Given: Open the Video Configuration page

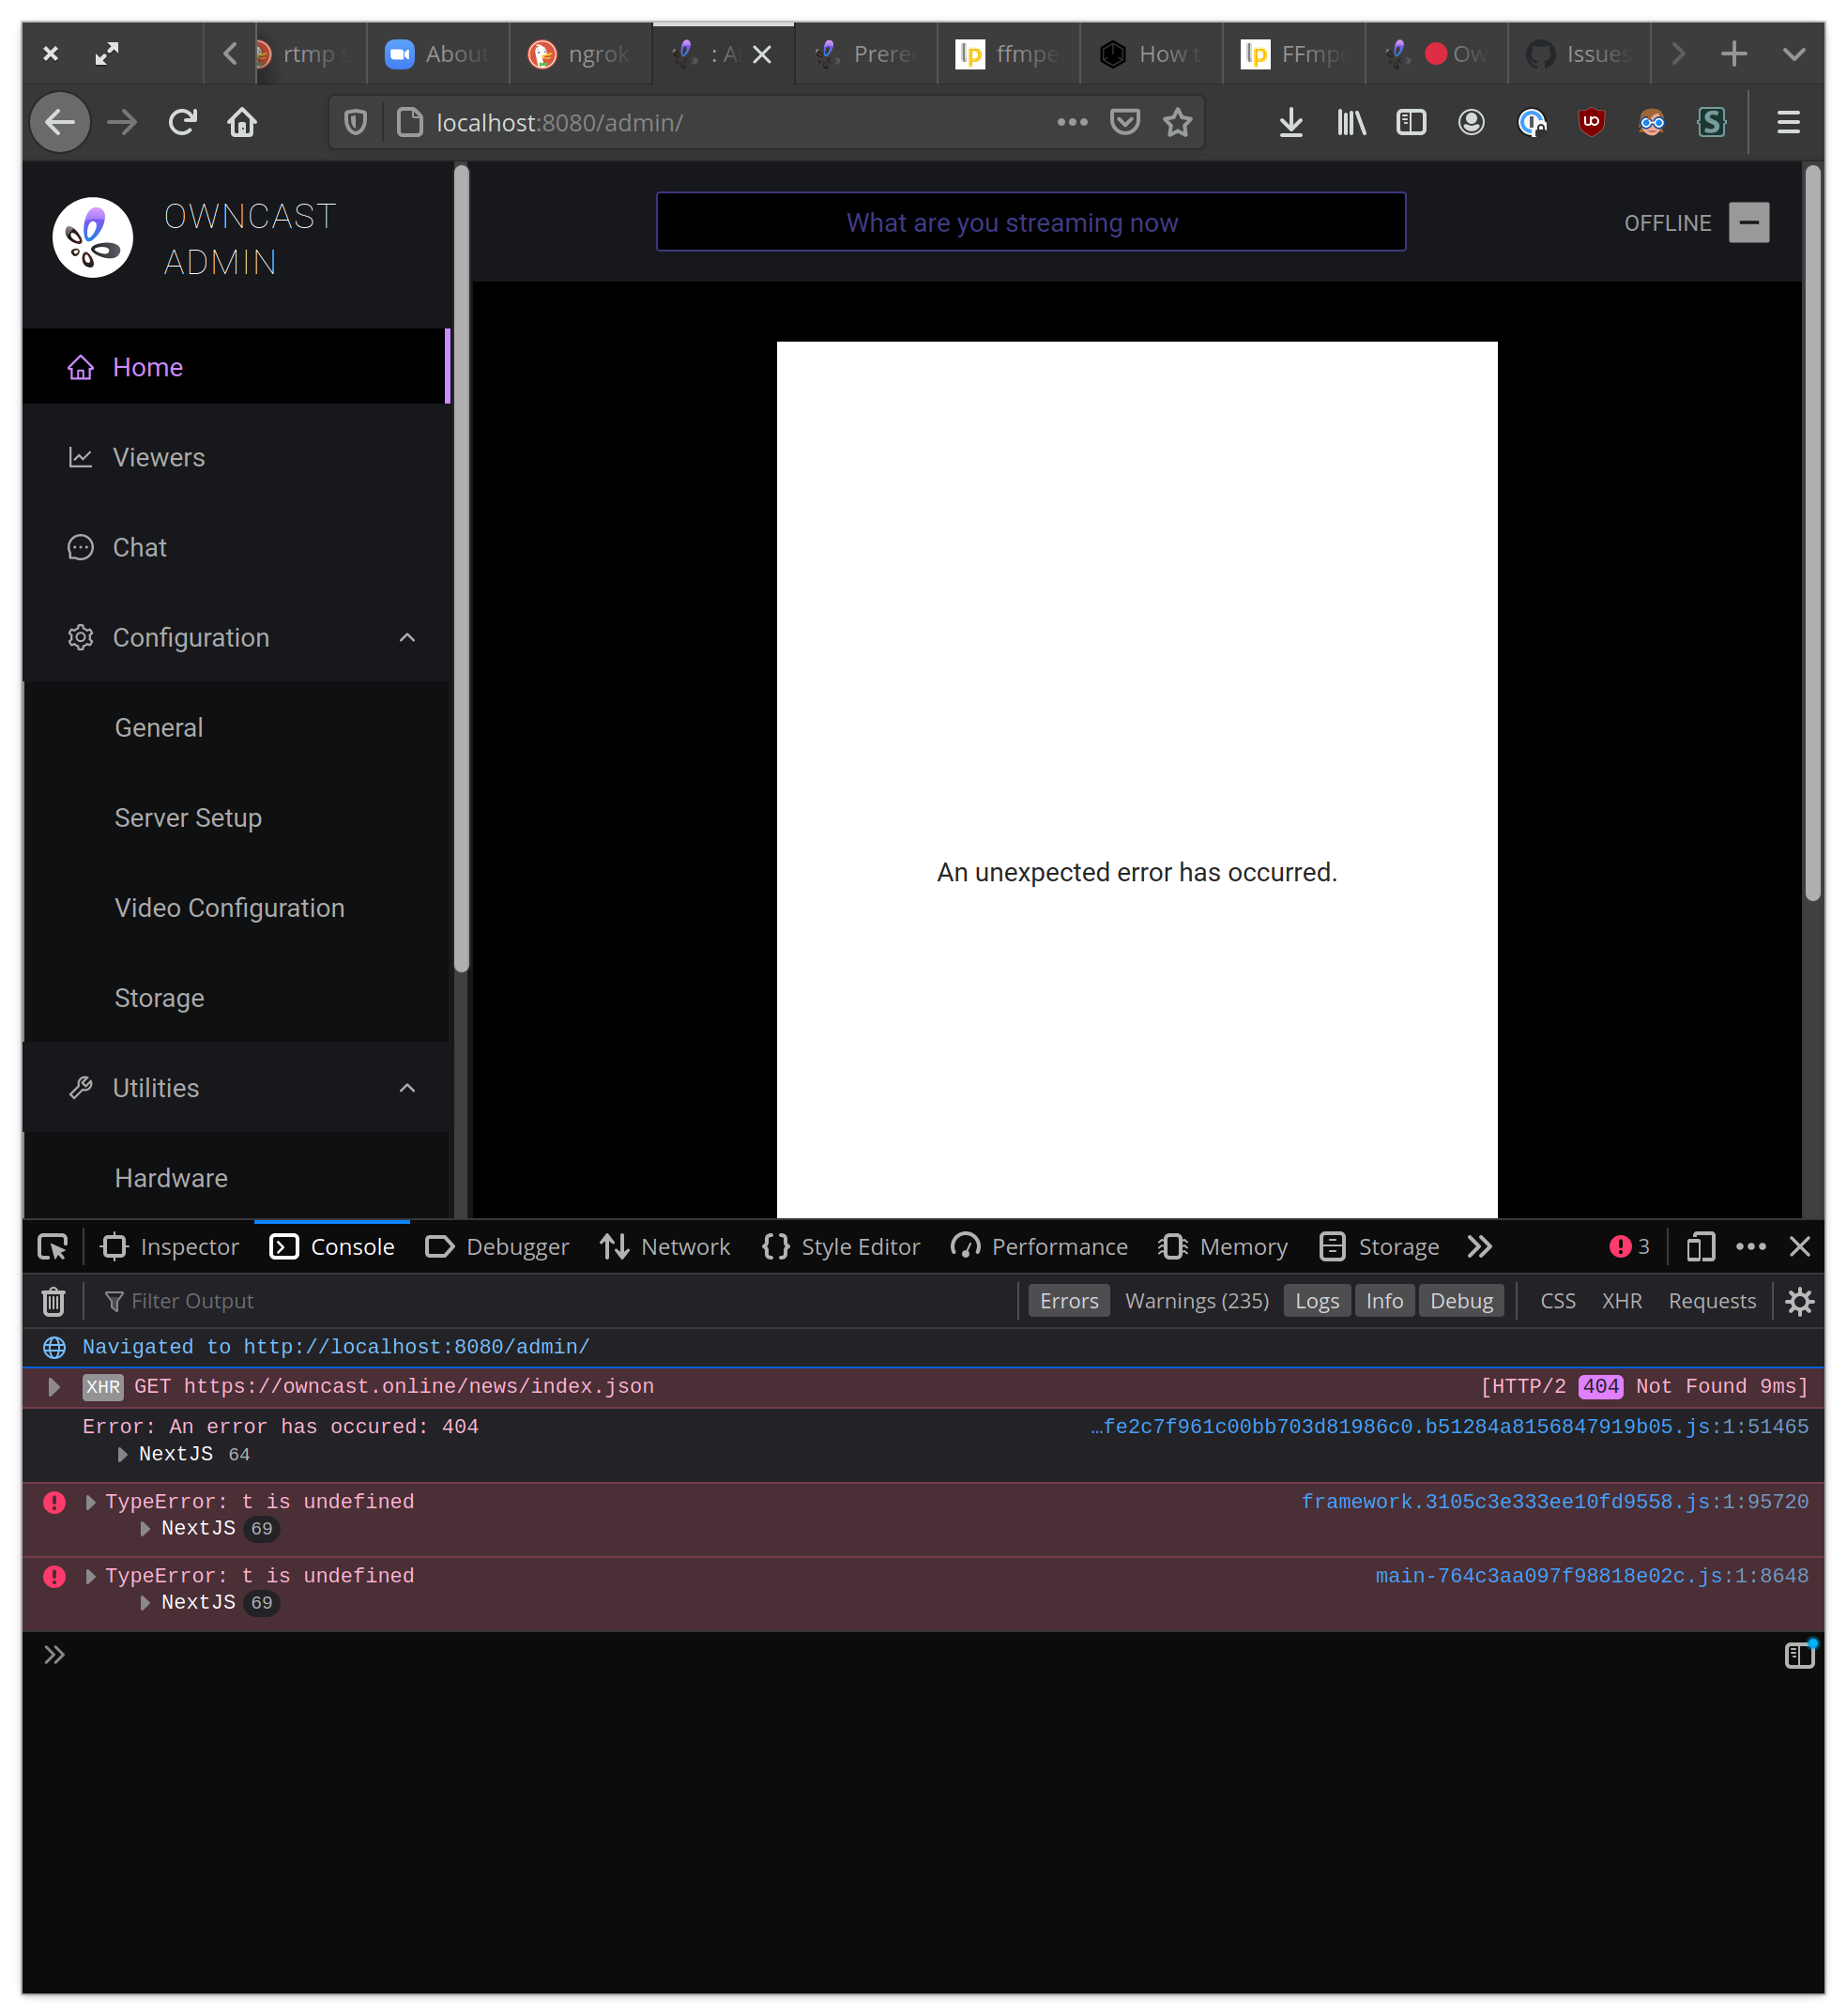Looking at the screenshot, I should (229, 907).
